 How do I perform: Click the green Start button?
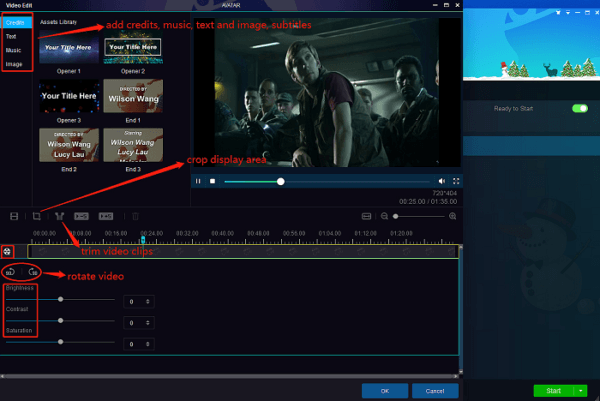[x=554, y=391]
